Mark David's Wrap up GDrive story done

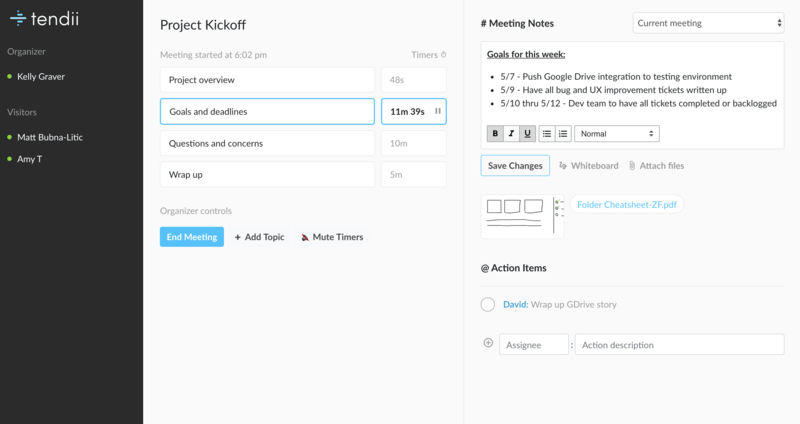click(488, 305)
